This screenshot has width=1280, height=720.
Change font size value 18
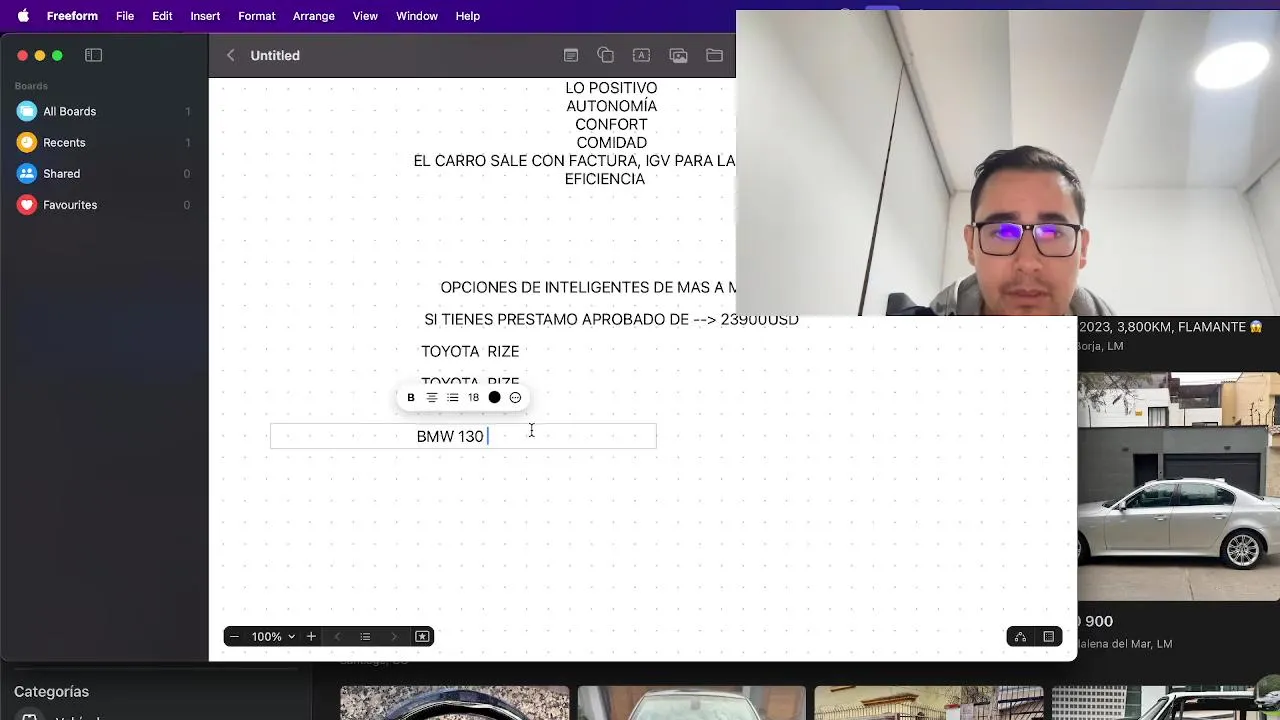[474, 398]
